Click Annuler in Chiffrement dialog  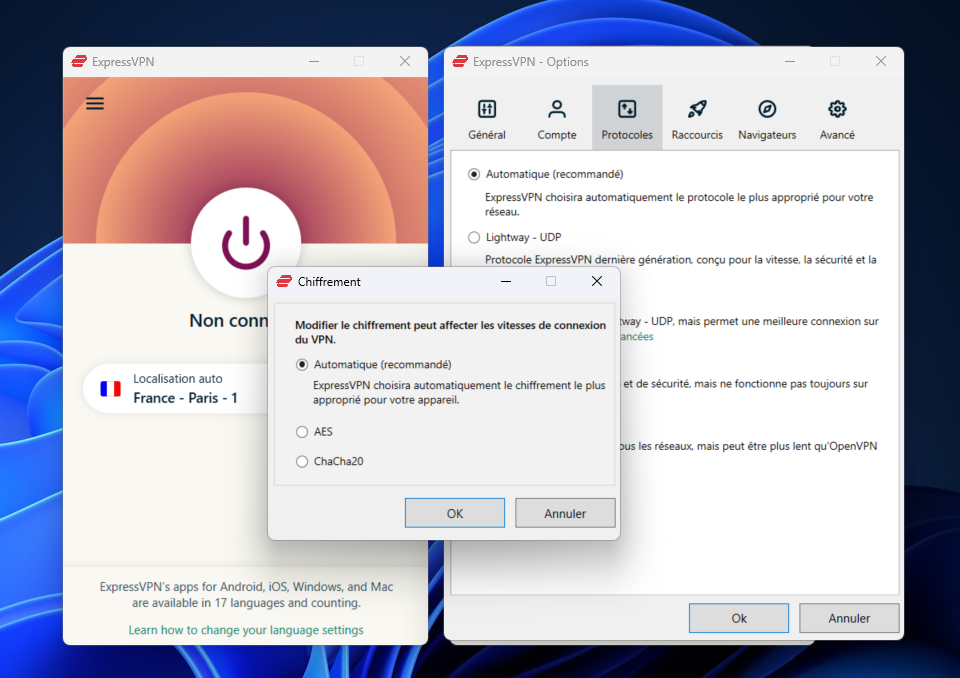click(565, 513)
